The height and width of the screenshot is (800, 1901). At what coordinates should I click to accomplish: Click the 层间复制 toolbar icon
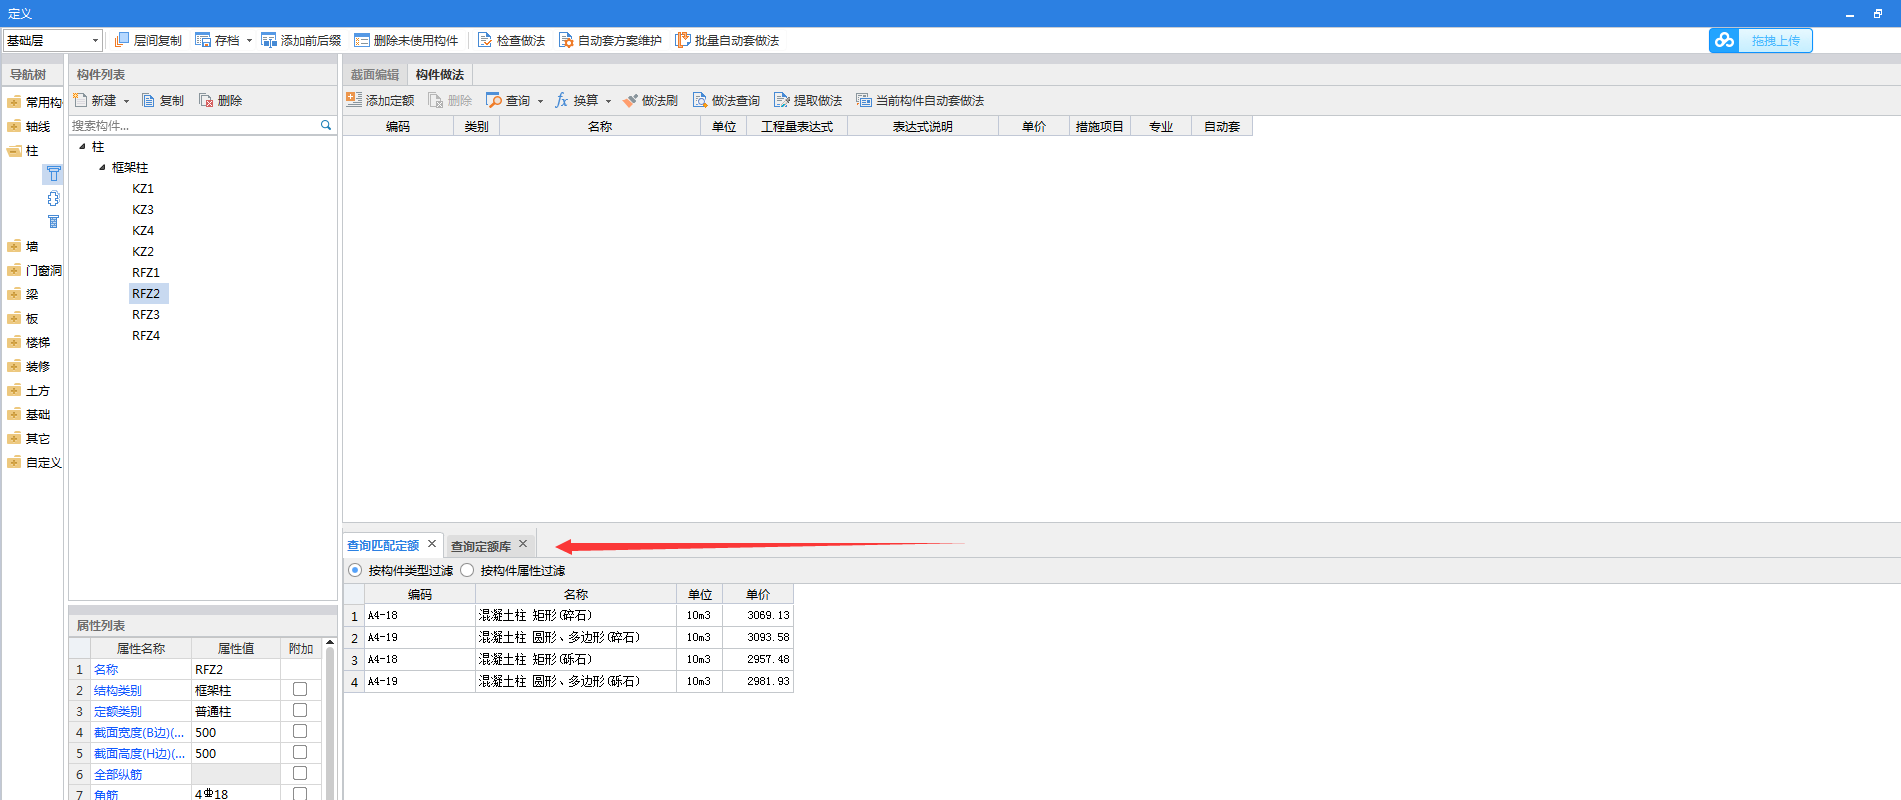(122, 40)
